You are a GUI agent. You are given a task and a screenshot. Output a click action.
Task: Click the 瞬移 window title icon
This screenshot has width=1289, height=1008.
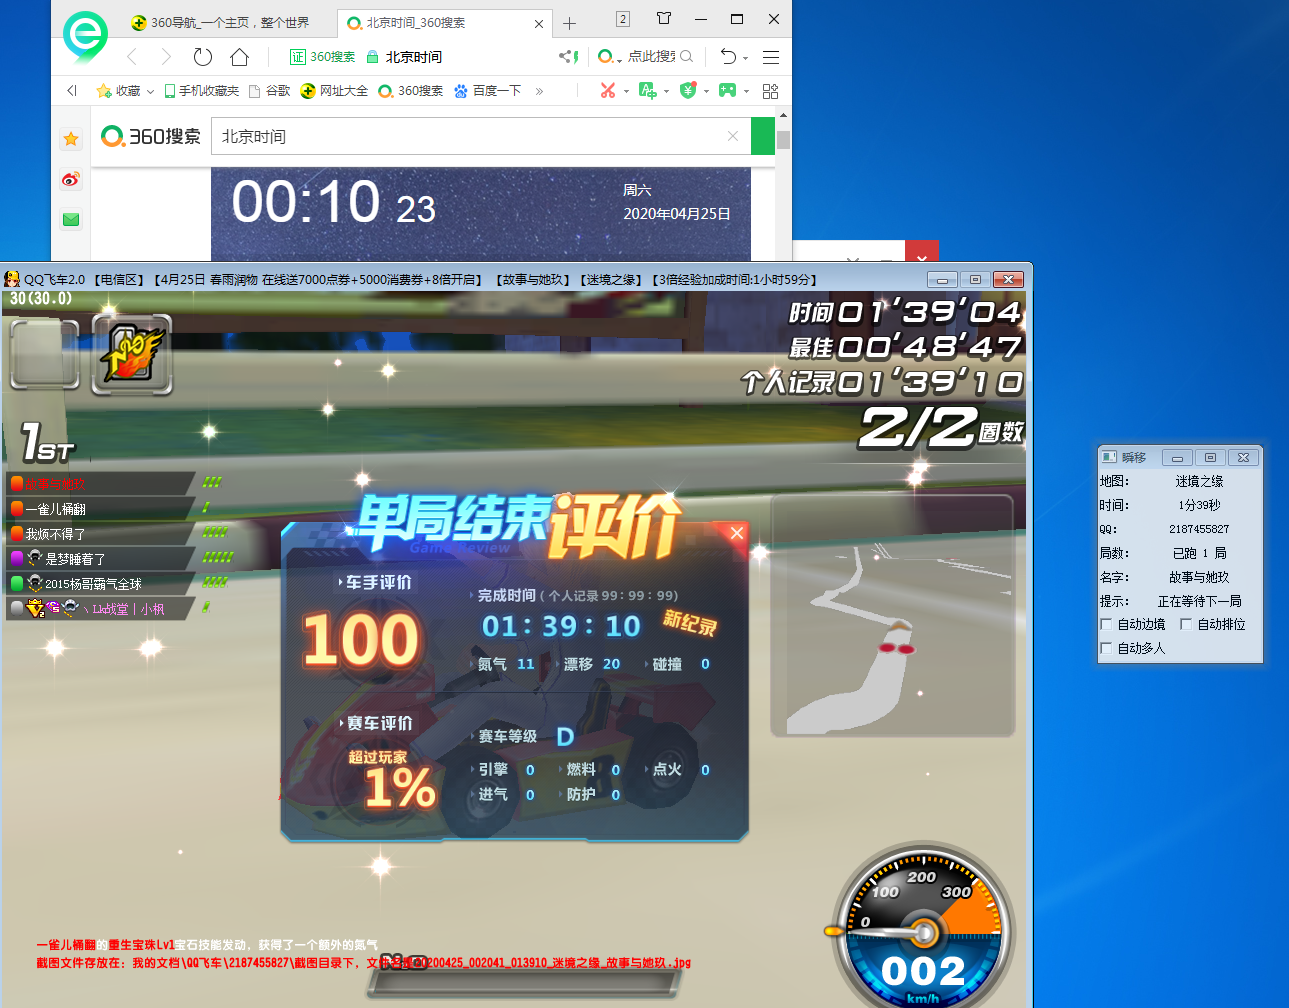(x=1109, y=457)
